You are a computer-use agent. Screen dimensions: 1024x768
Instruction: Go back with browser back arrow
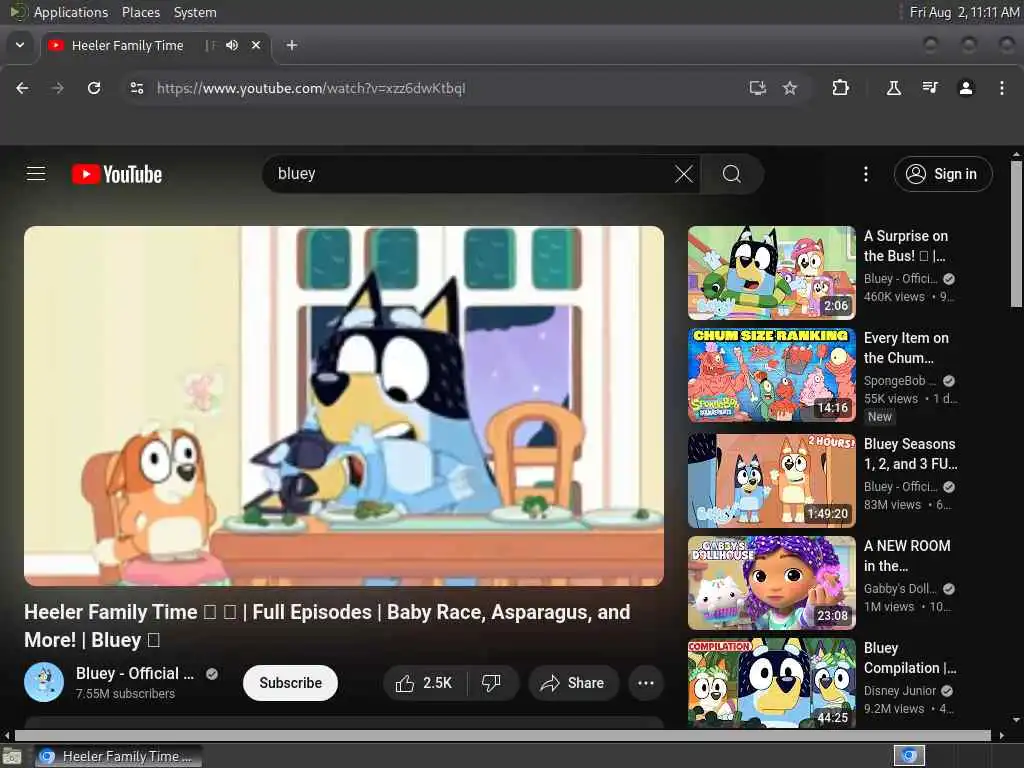coord(22,88)
